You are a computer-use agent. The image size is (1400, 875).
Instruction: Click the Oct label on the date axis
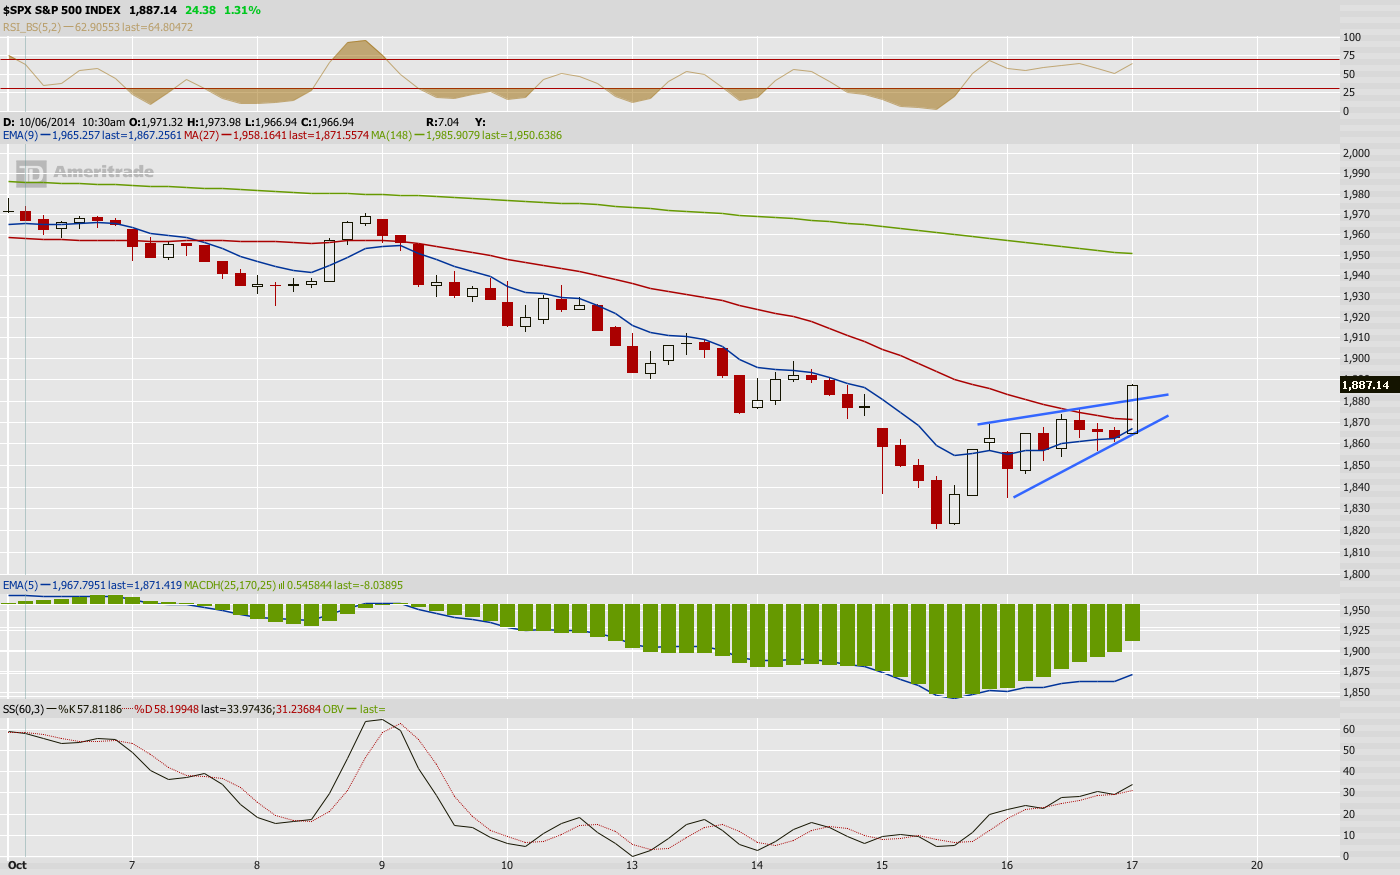17,865
